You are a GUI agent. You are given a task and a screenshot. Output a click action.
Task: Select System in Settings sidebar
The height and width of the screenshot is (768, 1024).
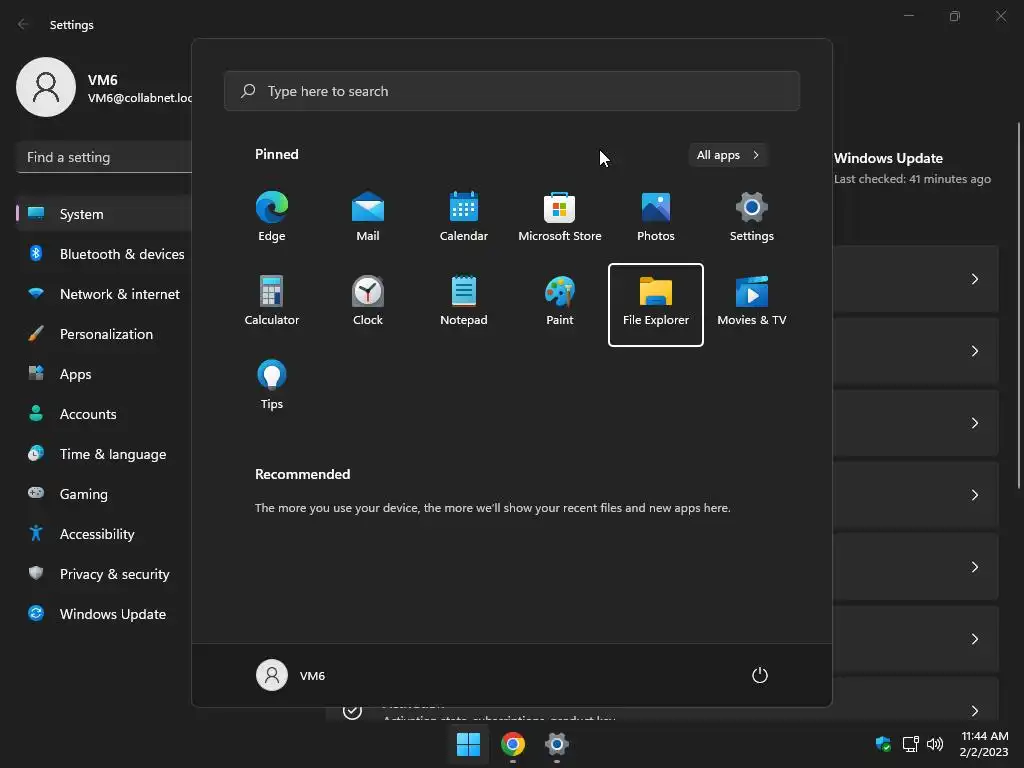coord(104,214)
